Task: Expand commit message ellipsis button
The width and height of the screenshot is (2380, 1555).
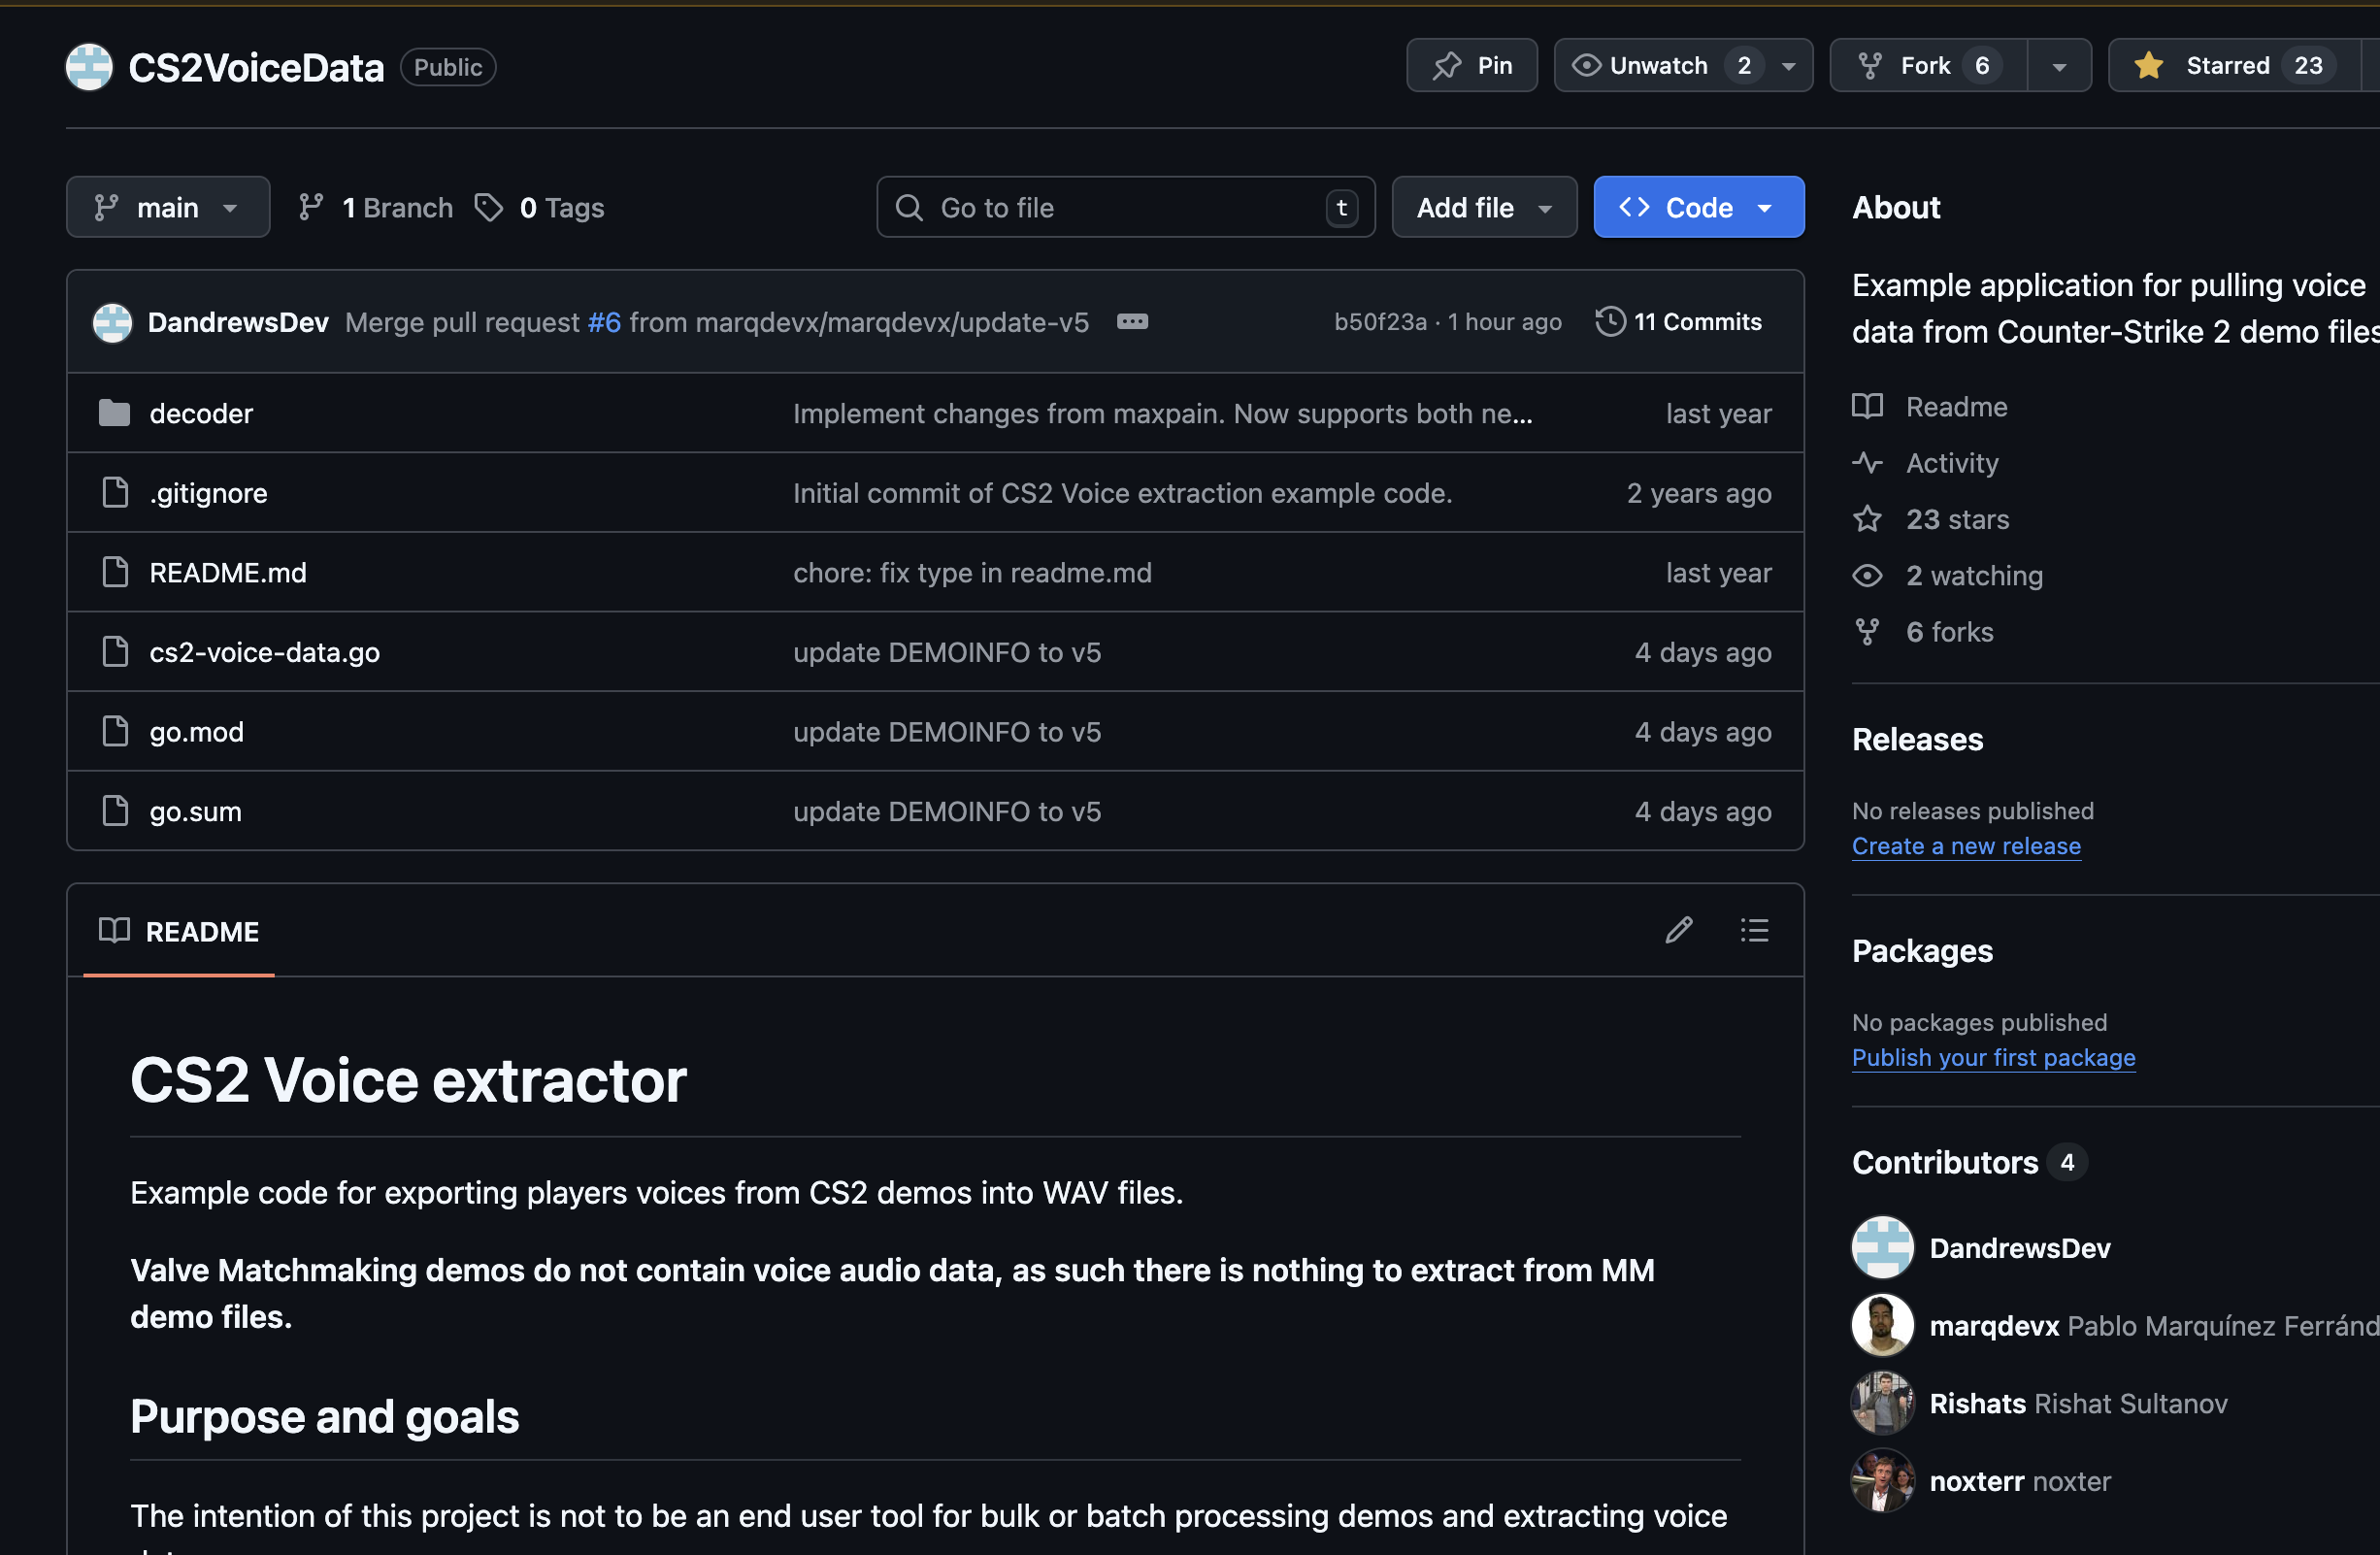Action: coord(1132,322)
